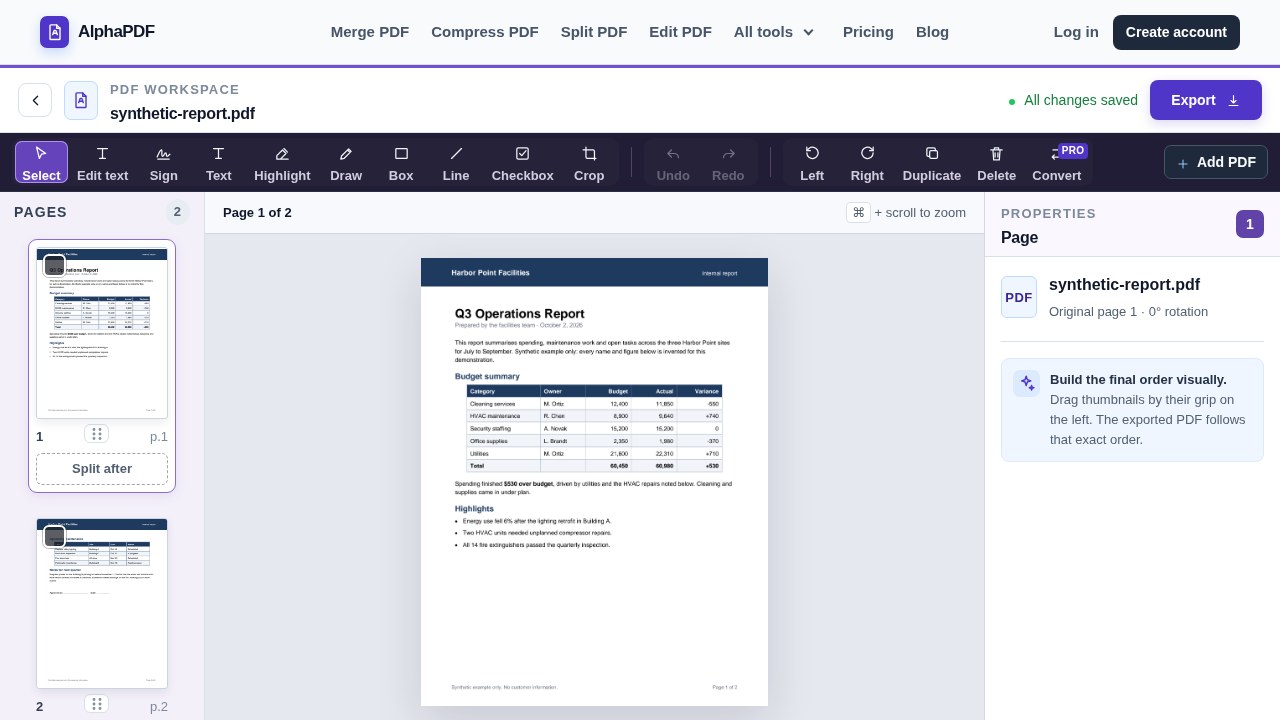Open Edit PDF in navigation

(x=680, y=32)
